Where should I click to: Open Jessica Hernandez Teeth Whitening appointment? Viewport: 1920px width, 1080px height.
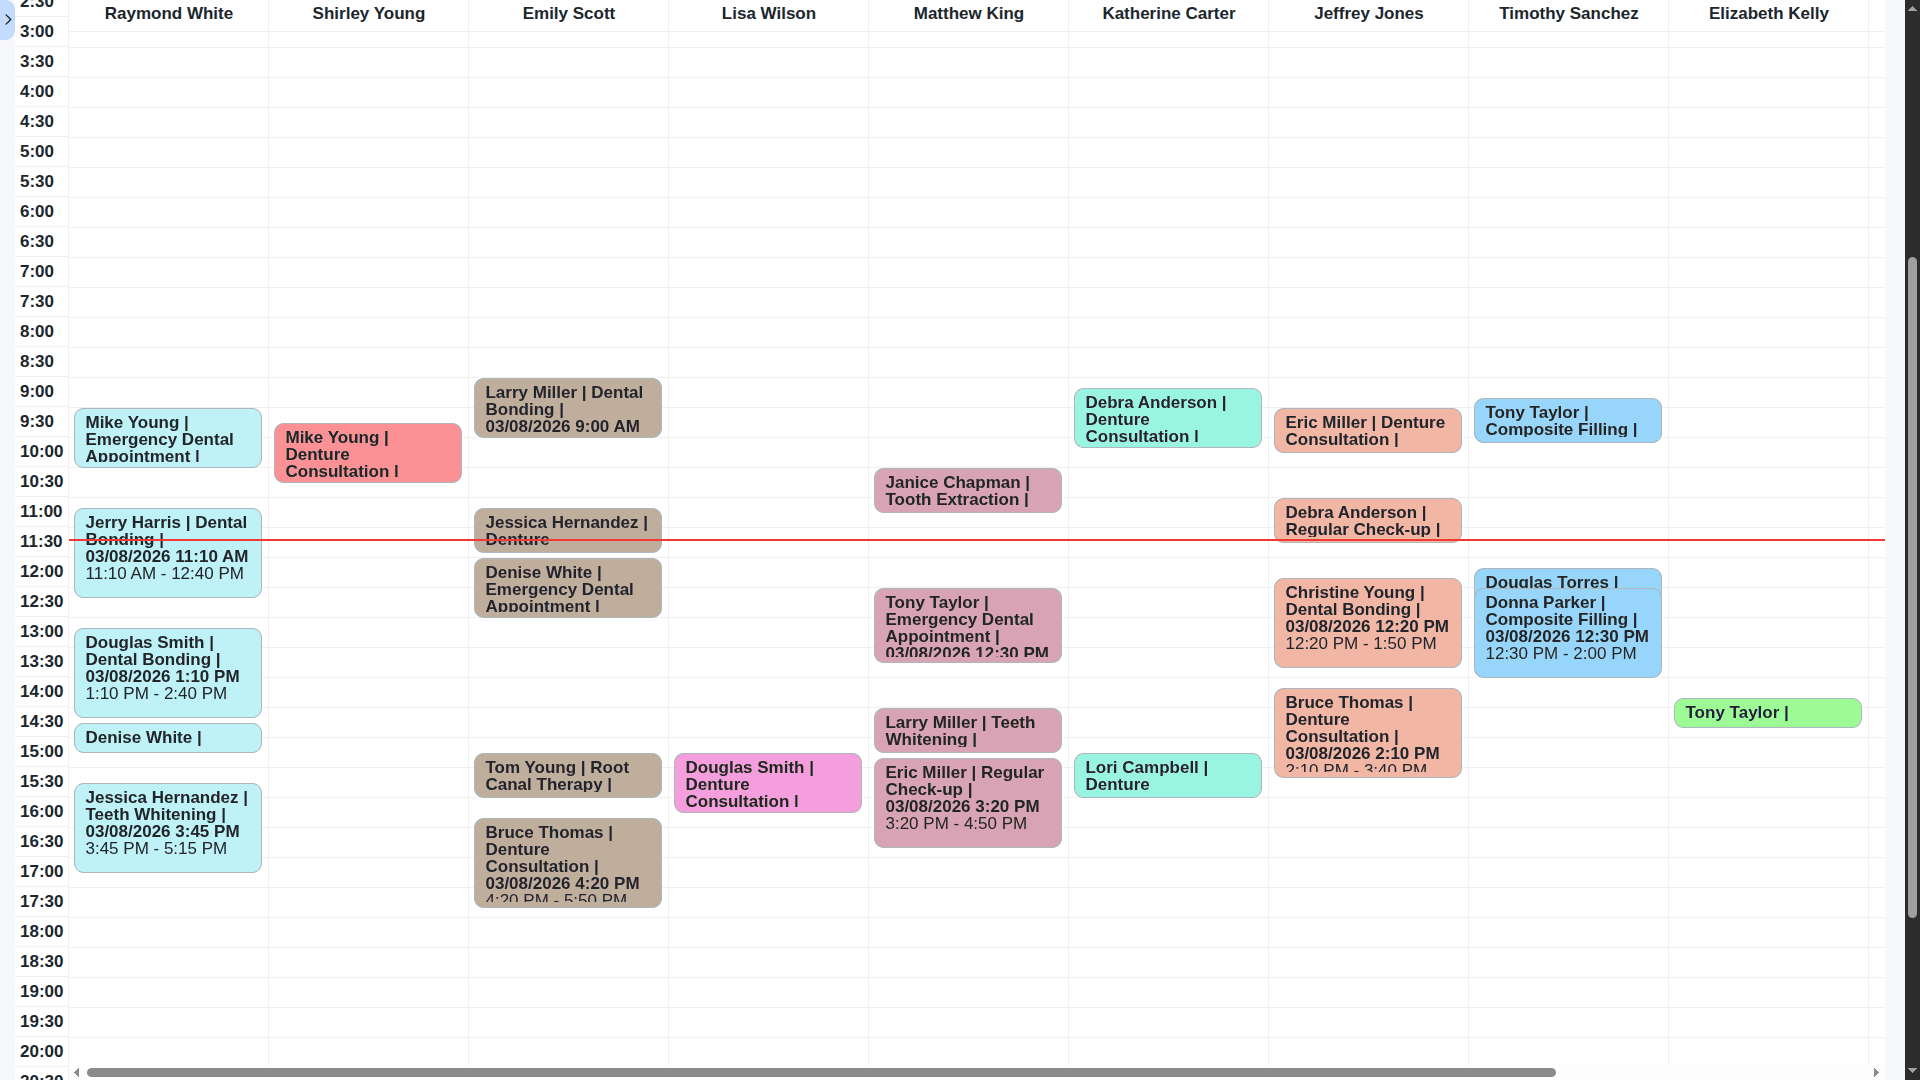pyautogui.click(x=167, y=827)
